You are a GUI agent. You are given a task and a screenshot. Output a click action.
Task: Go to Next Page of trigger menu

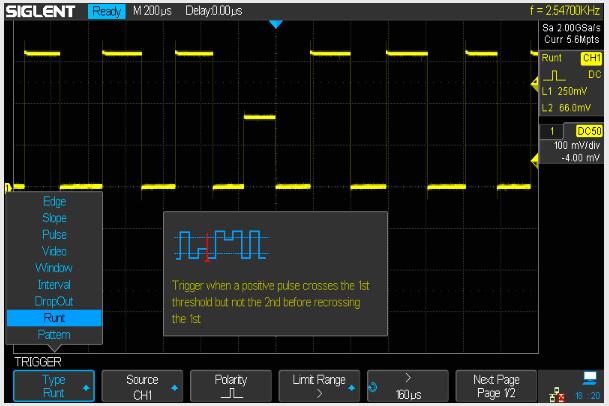[496, 387]
